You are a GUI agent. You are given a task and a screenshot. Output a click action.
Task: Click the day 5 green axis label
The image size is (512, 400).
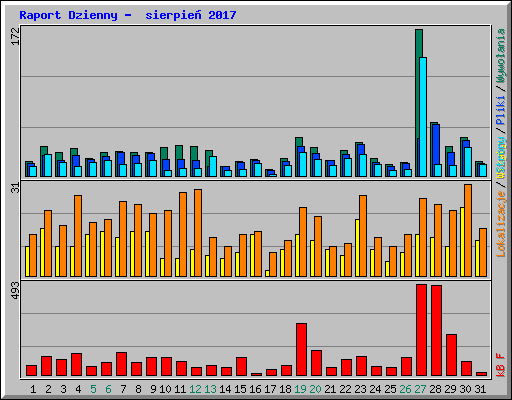point(93,389)
